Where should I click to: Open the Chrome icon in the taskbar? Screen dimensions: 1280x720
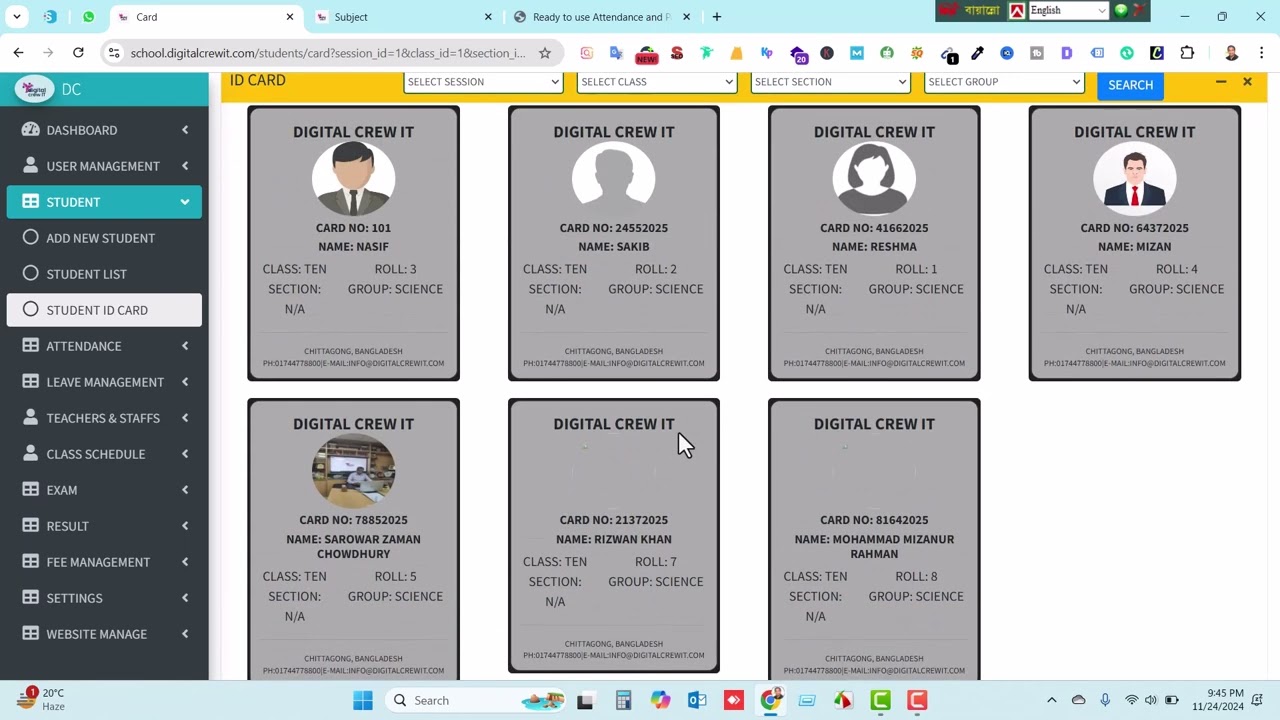click(x=770, y=700)
